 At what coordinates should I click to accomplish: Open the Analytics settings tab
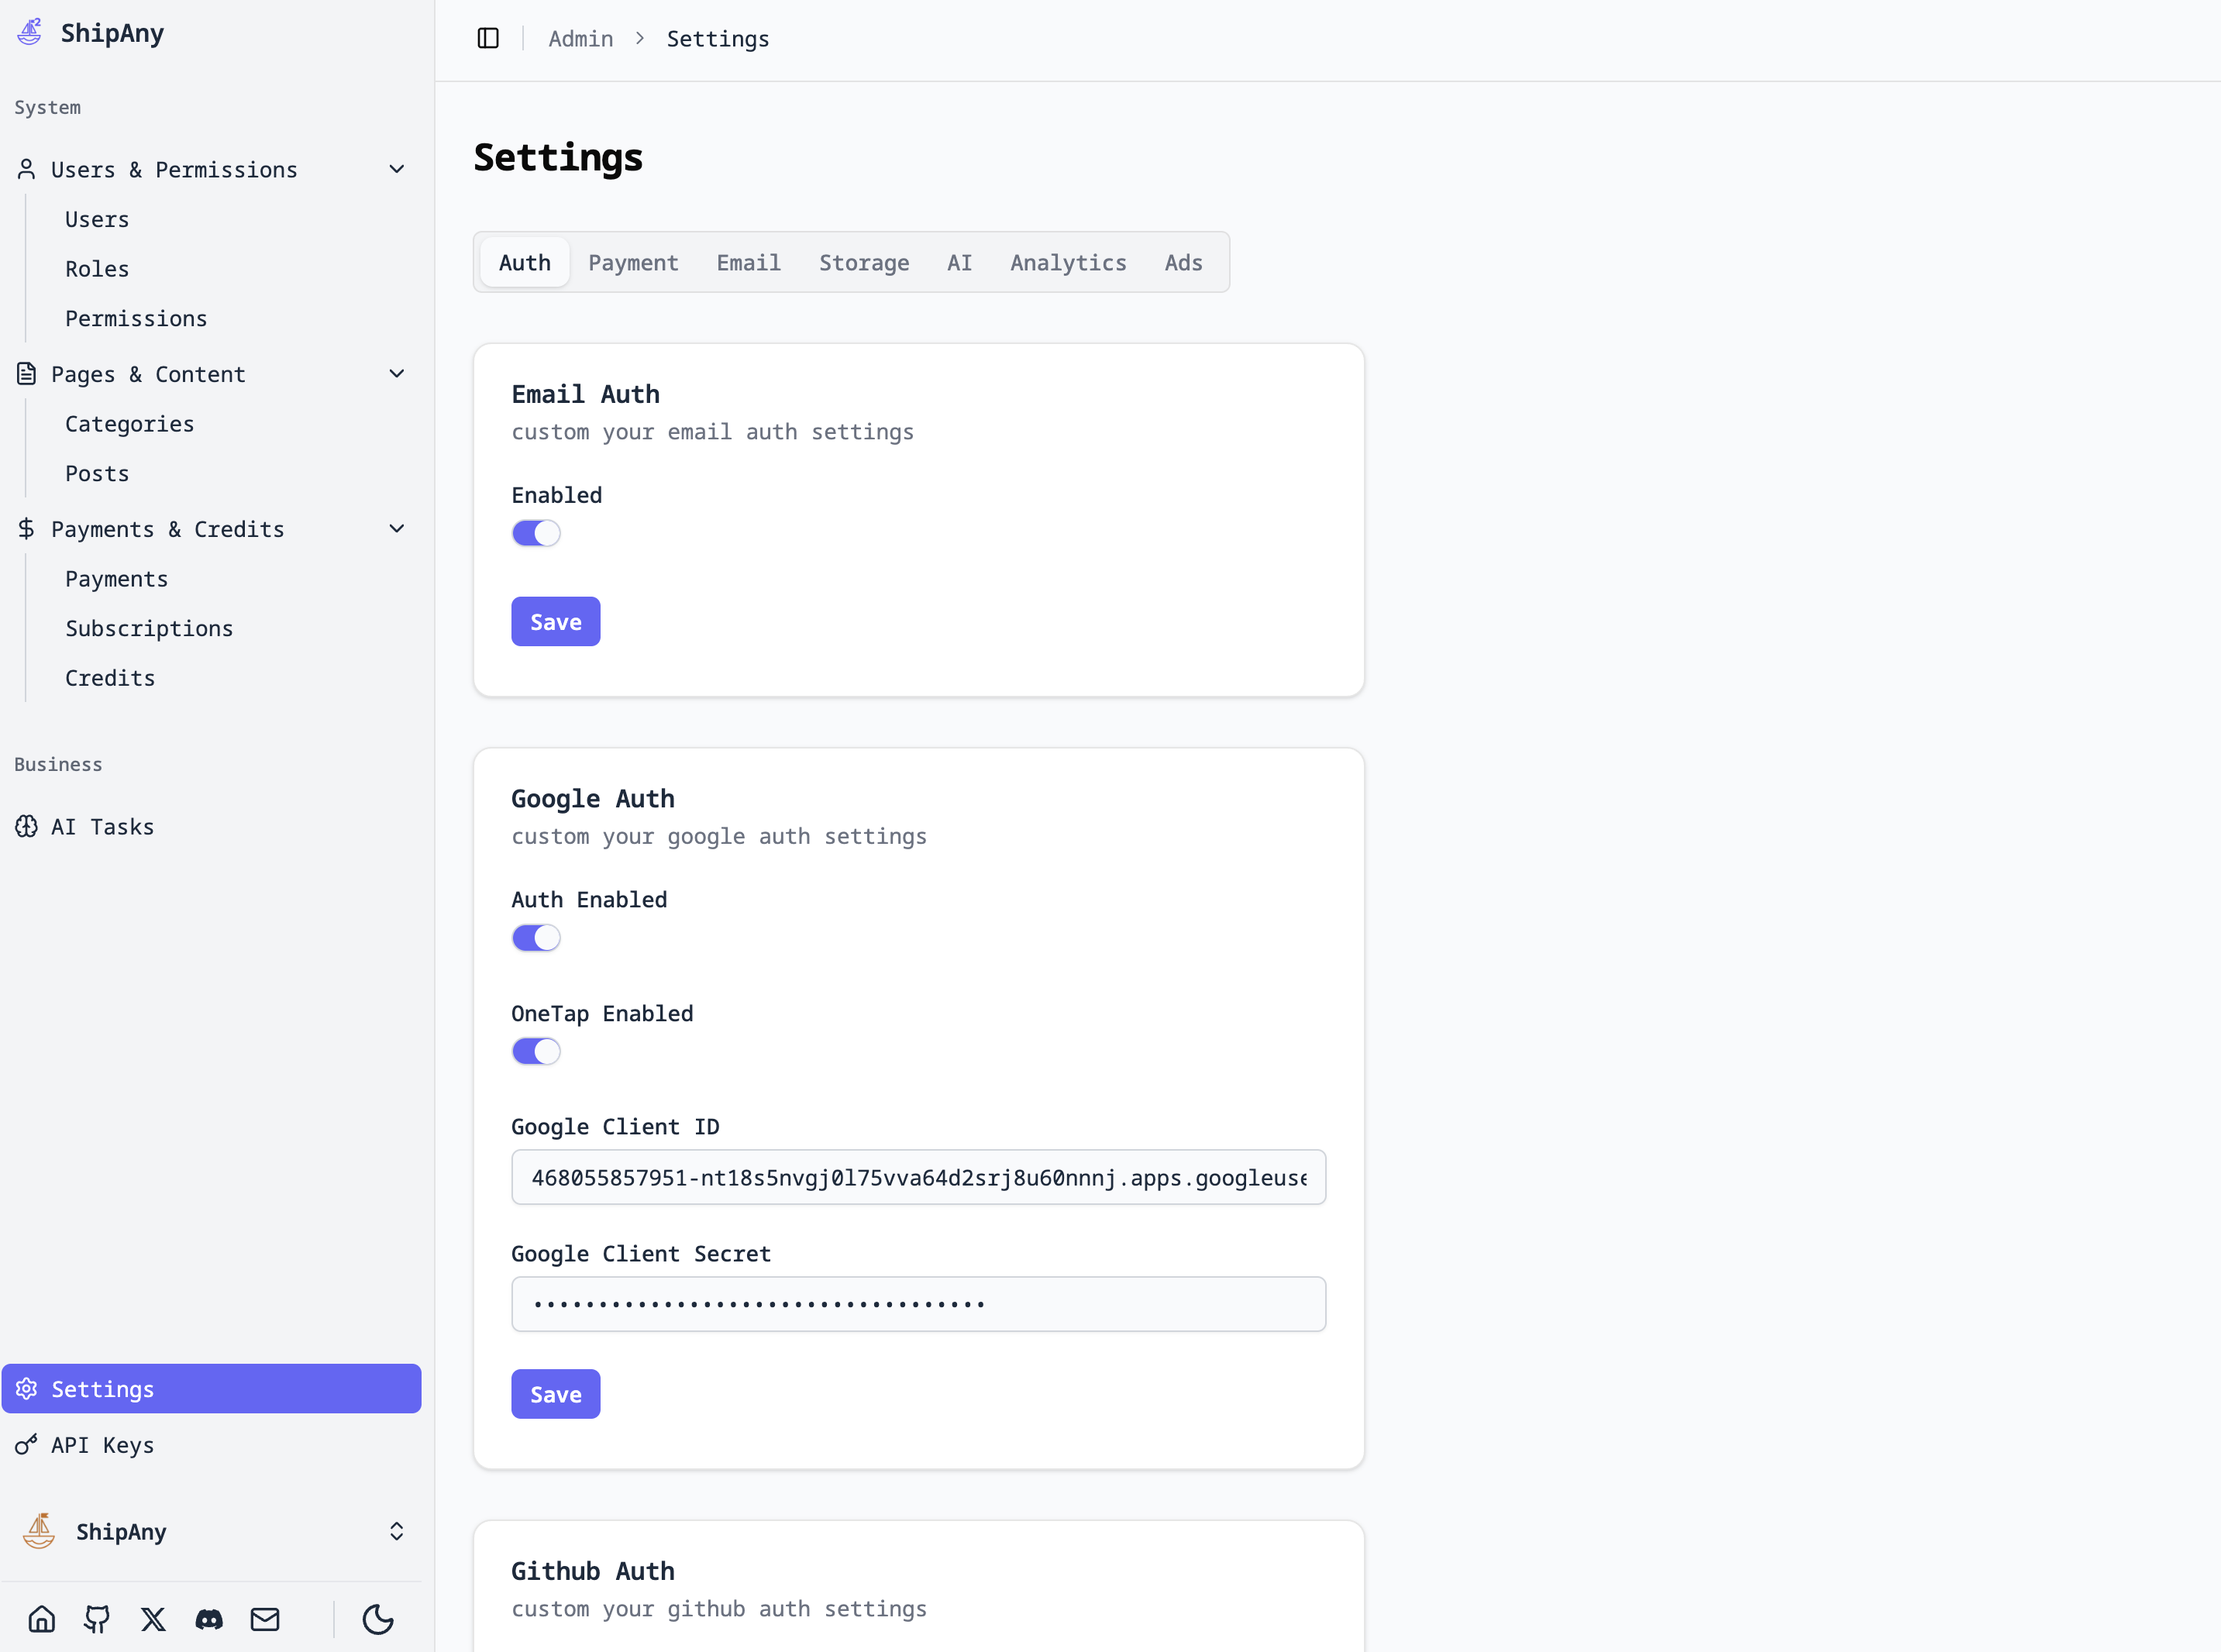(1068, 262)
